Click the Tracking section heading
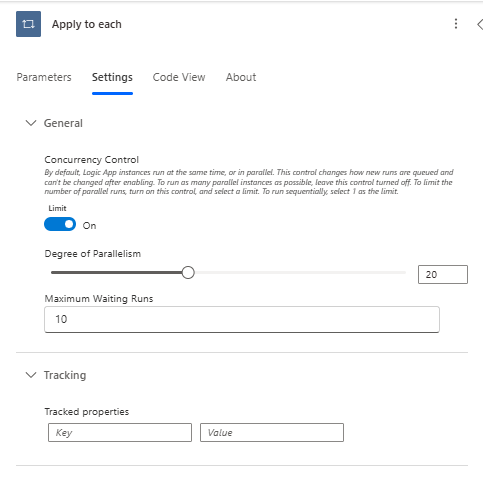483x491 pixels. pyautogui.click(x=65, y=375)
